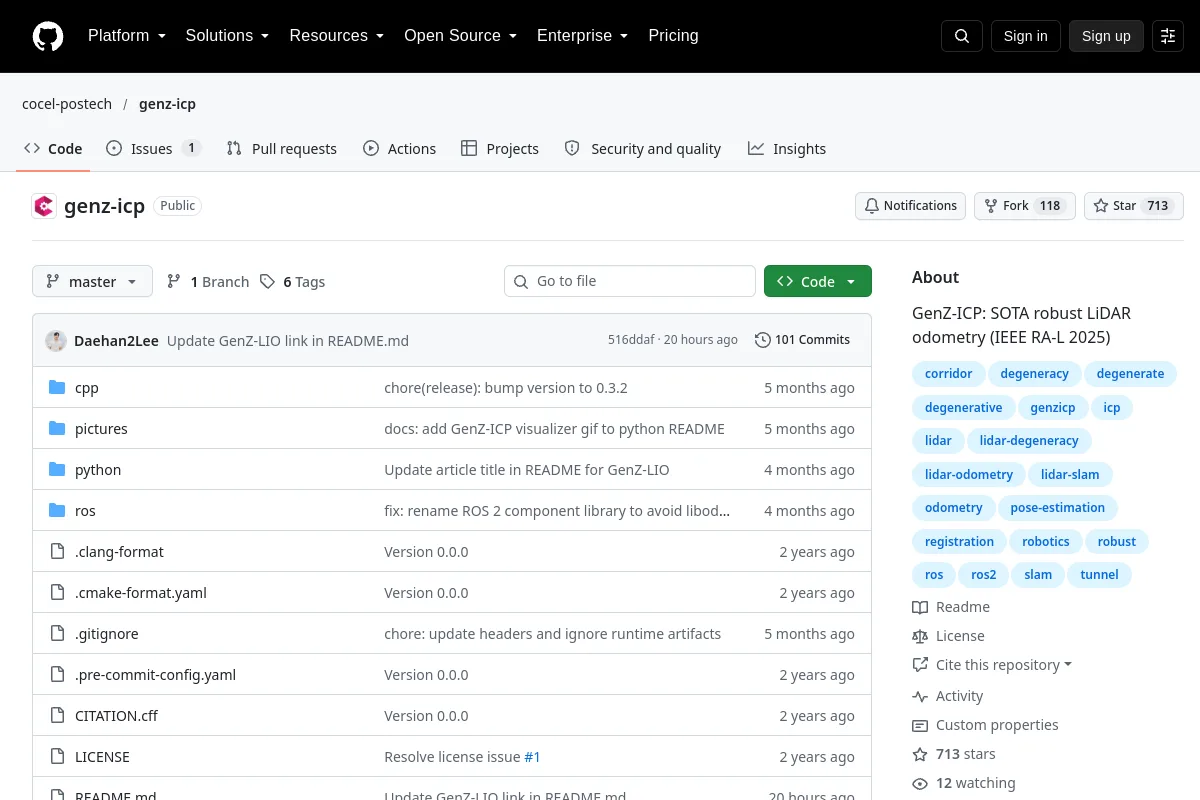Screen dimensions: 1200x800
Task: Open the master branch selector dropdown
Action: point(92,282)
